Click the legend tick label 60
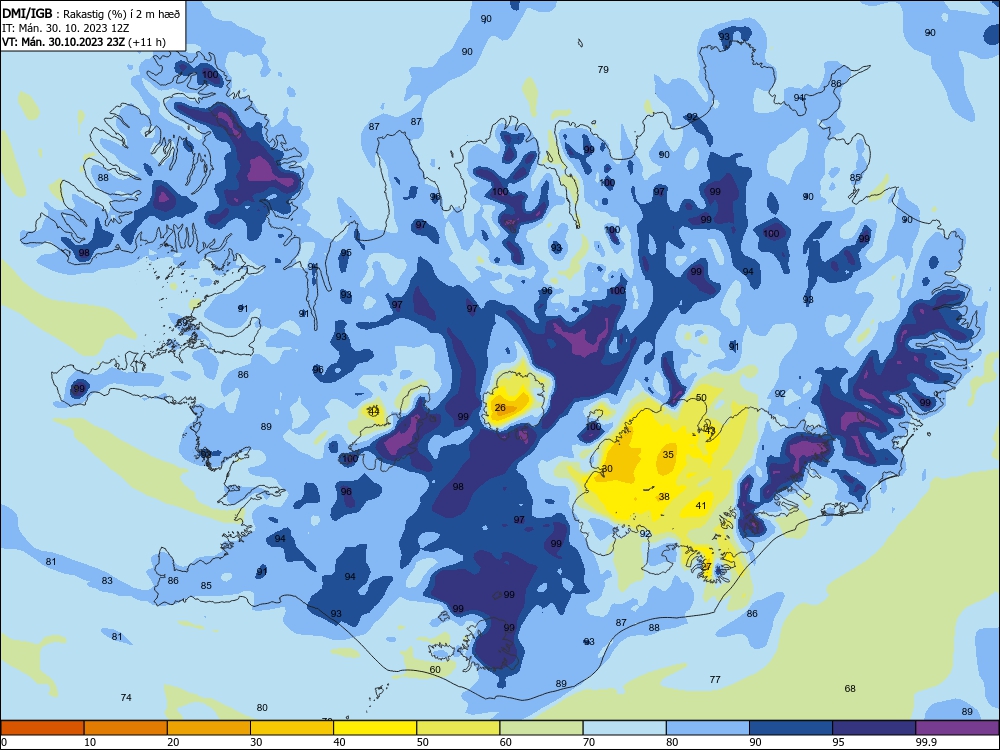 (505, 742)
